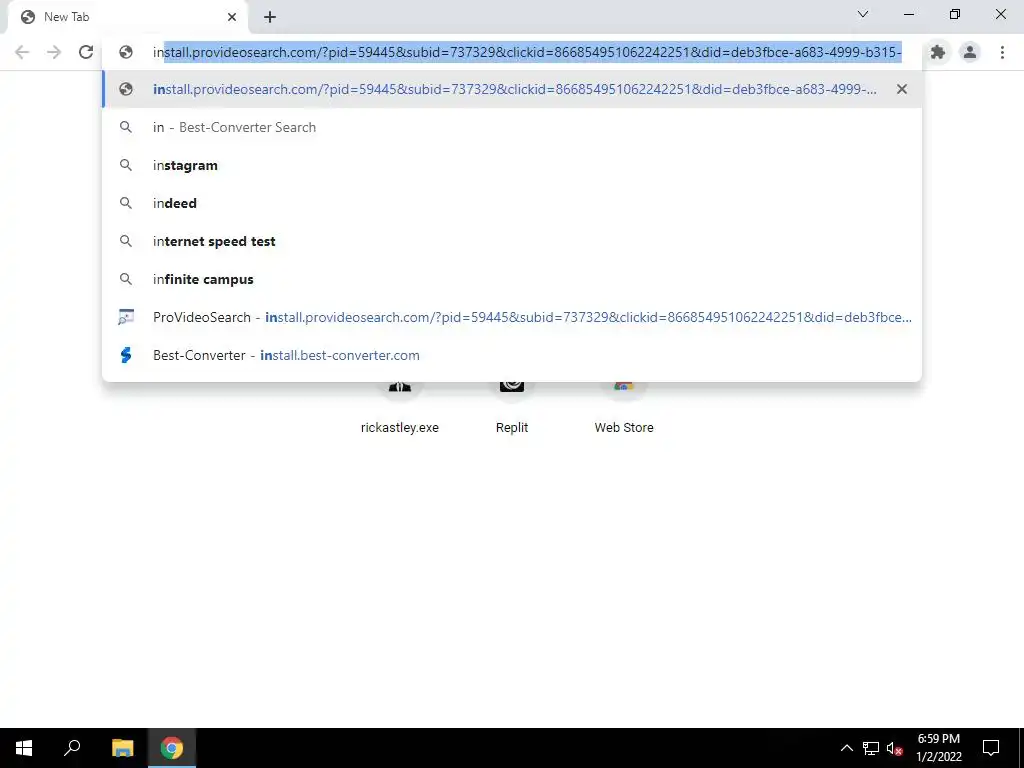Reload the page with the refresh icon
The width and height of the screenshot is (1024, 768).
(86, 52)
